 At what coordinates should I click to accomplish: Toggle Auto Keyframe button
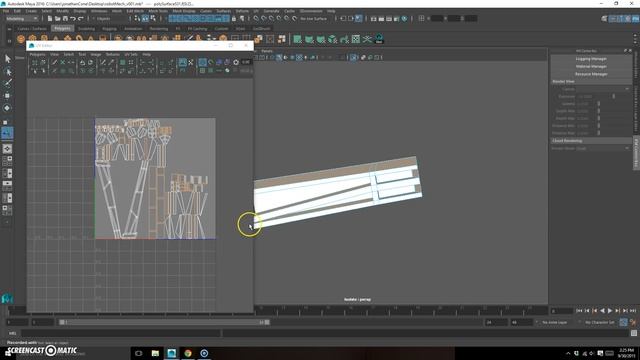623,322
